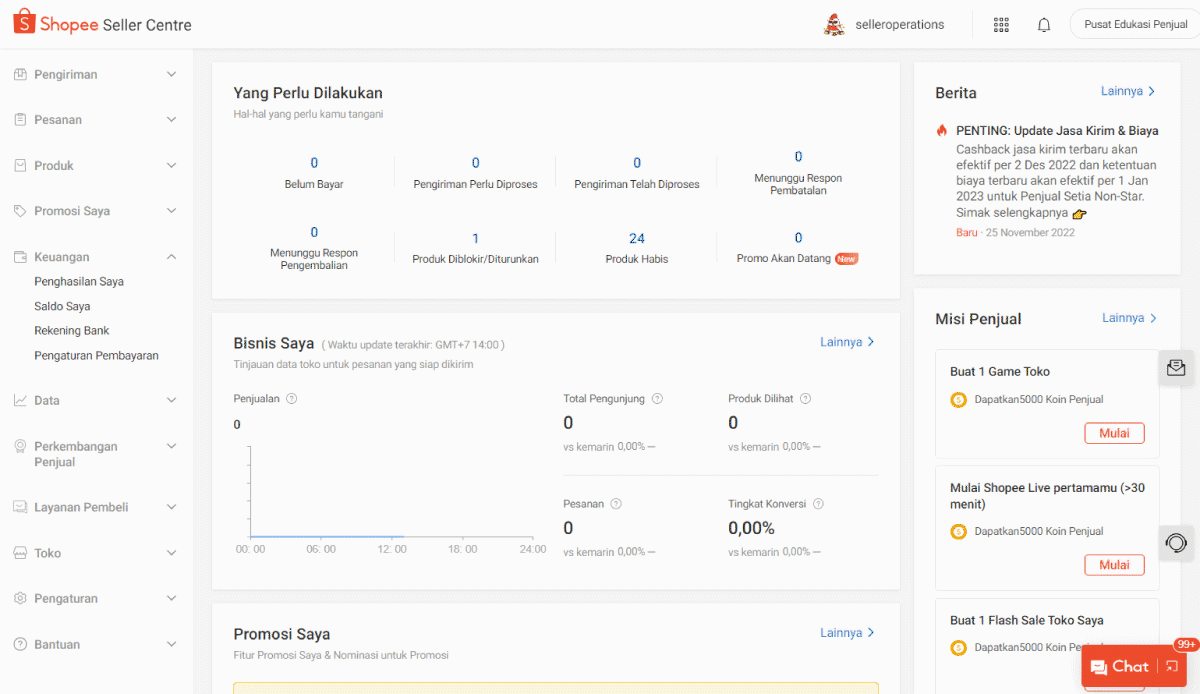Click the selleroperations profile avatar
This screenshot has height=694, width=1200.
(x=834, y=25)
